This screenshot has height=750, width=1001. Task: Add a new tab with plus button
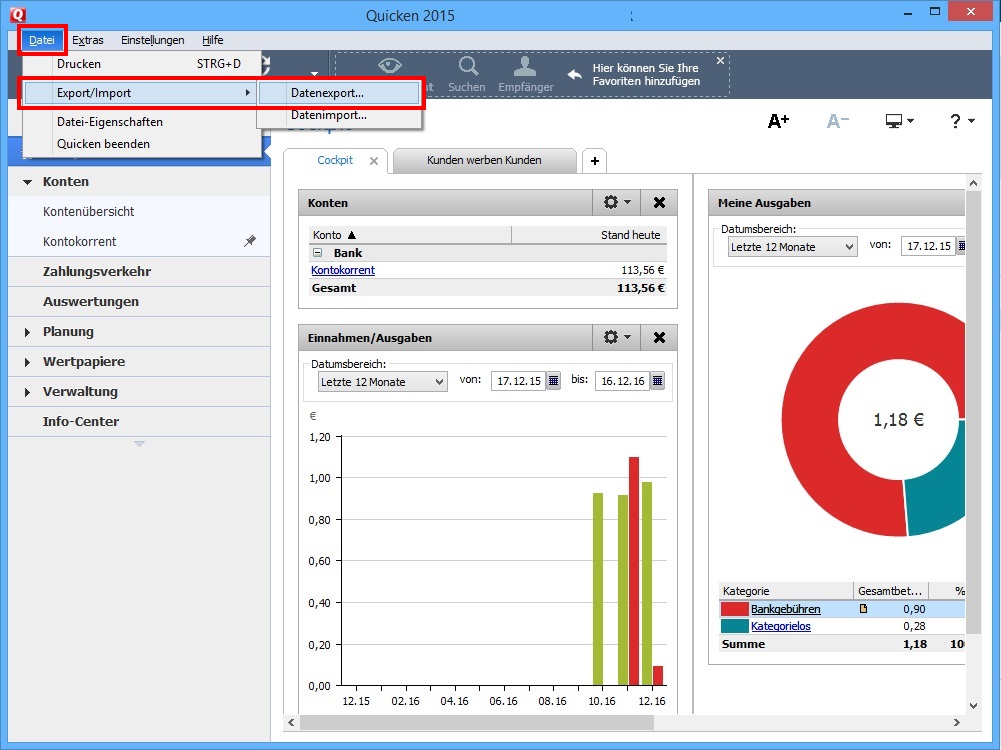tap(594, 160)
